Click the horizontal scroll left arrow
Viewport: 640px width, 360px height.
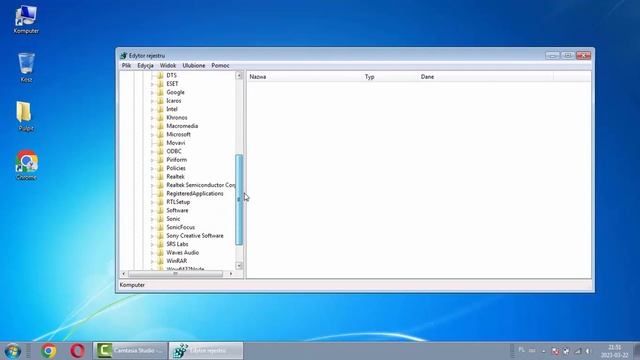tap(124, 274)
